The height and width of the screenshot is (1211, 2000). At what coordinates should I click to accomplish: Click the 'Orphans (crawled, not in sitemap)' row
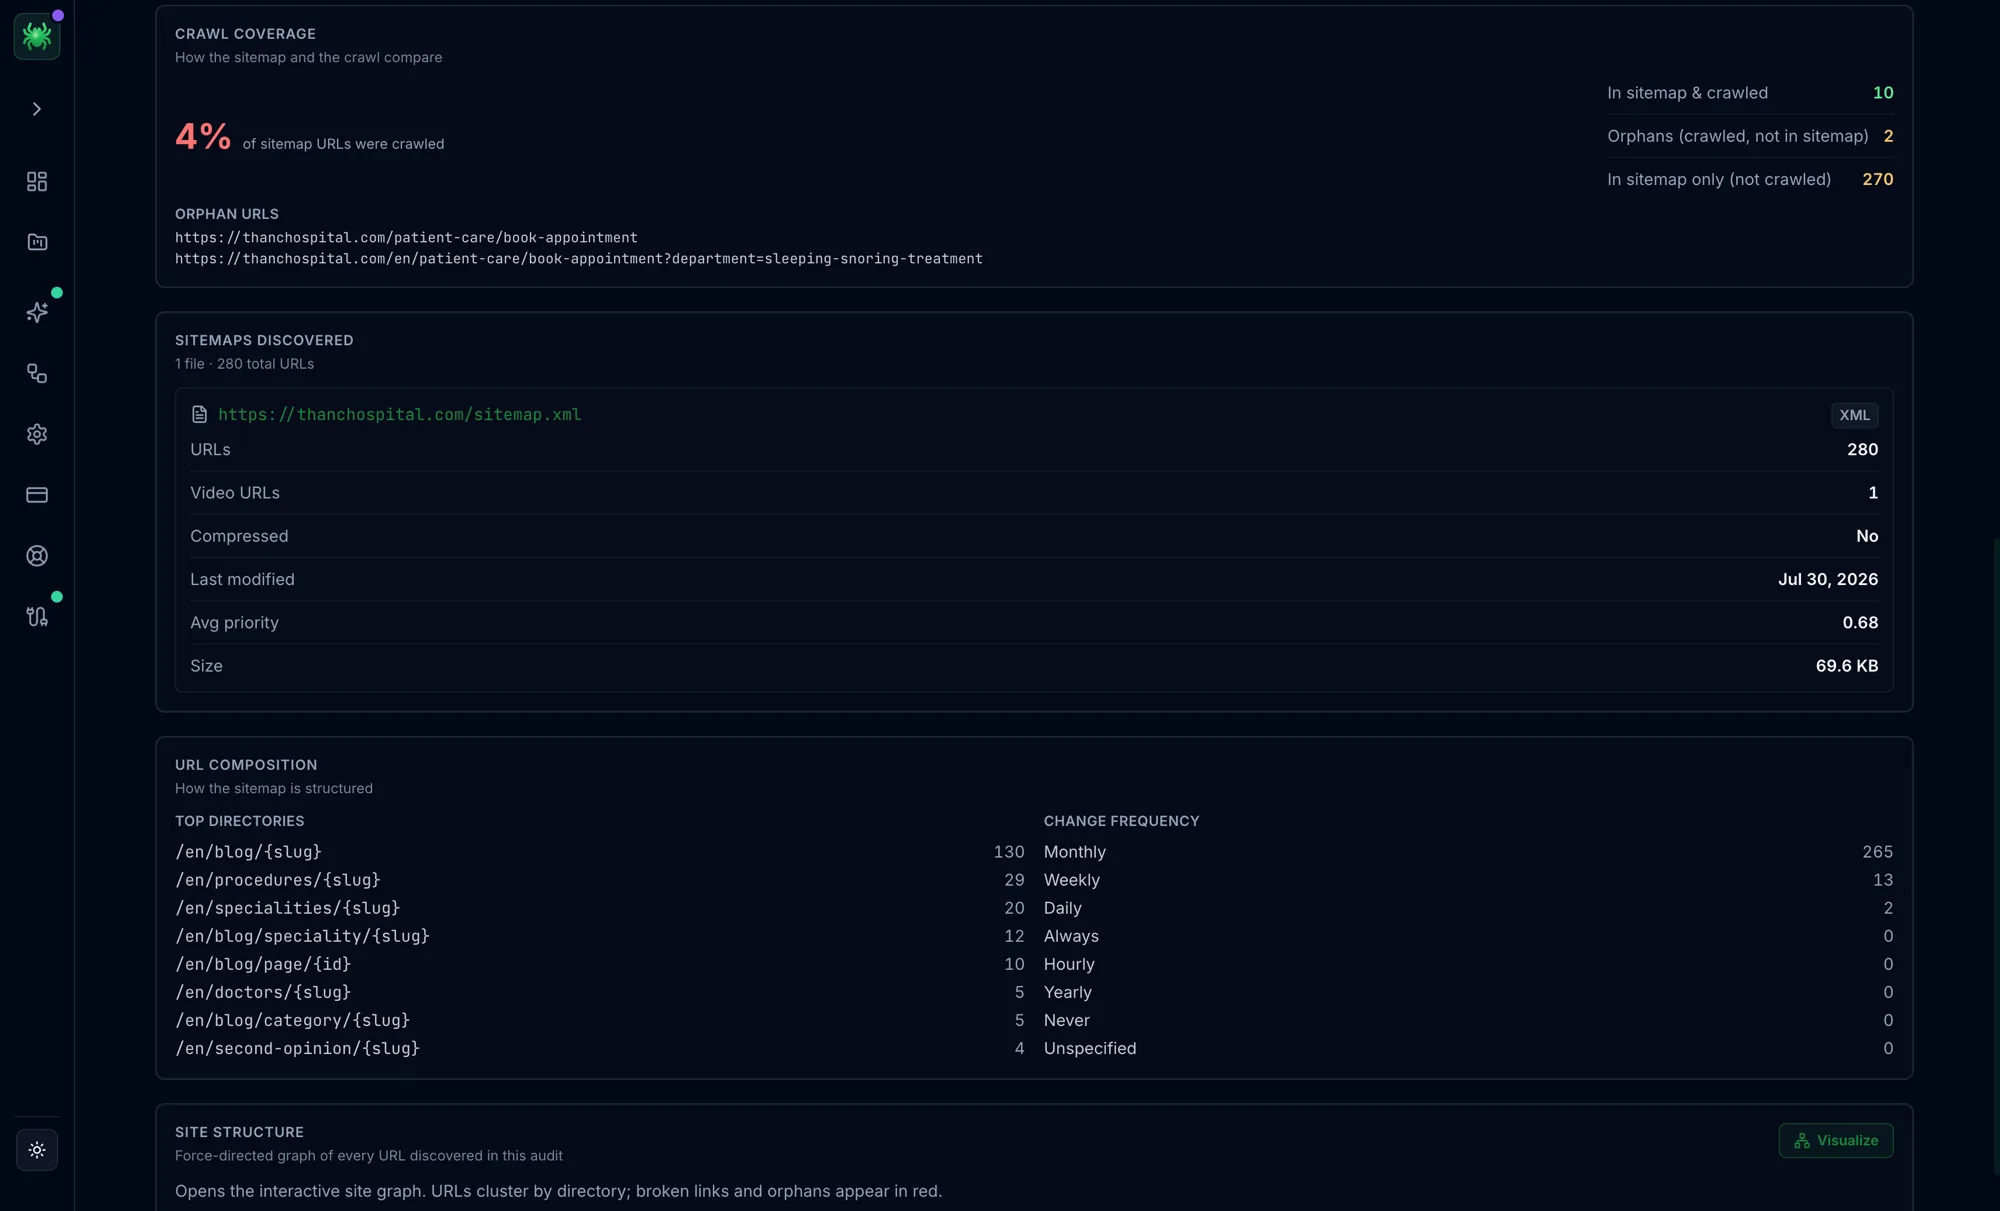[1750, 136]
